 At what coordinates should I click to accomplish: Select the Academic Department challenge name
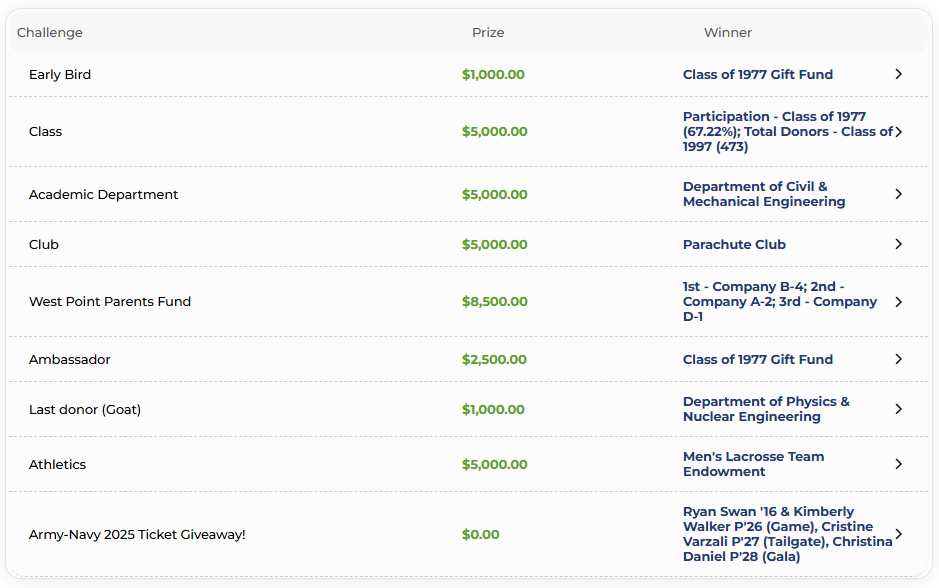[104, 195]
